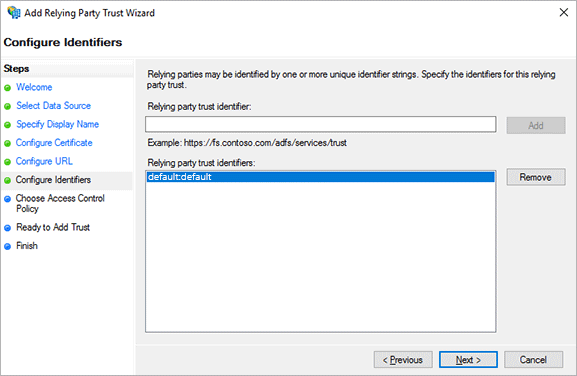The height and width of the screenshot is (376, 577).
Task: Focus the Relying party trust identifier field
Action: tap(321, 124)
